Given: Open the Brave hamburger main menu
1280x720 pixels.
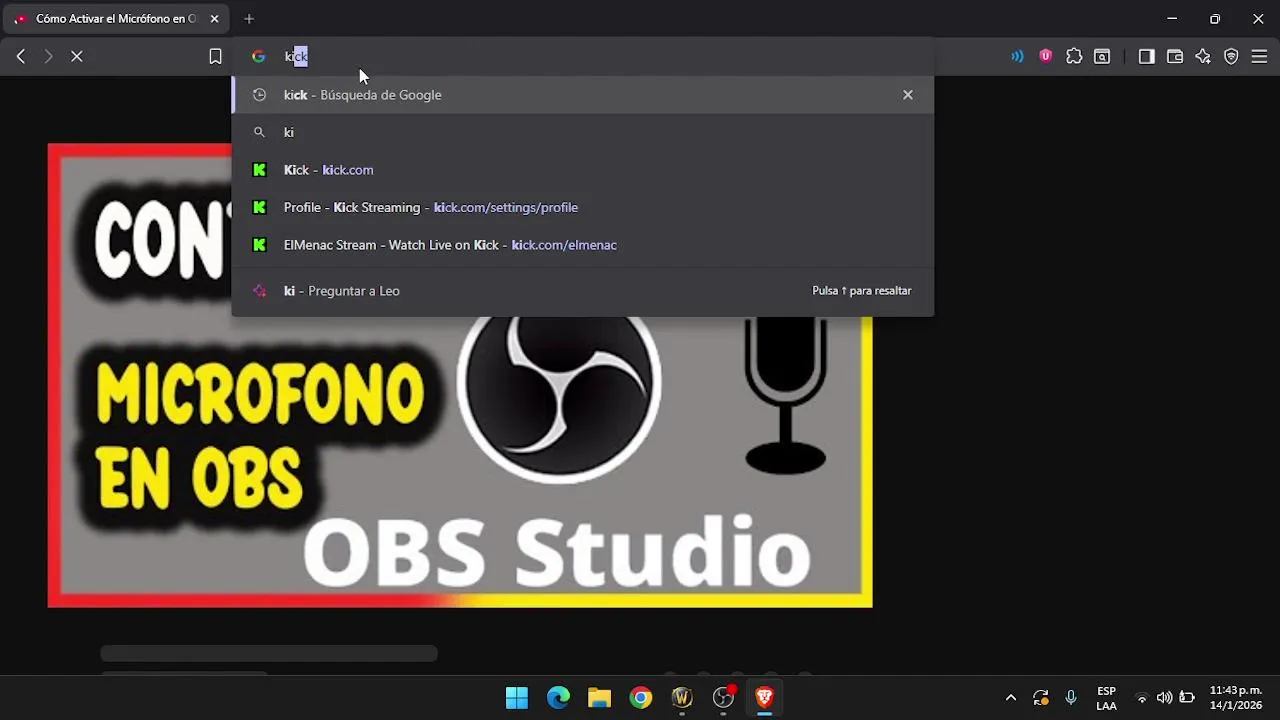Looking at the screenshot, I should pyautogui.click(x=1259, y=57).
